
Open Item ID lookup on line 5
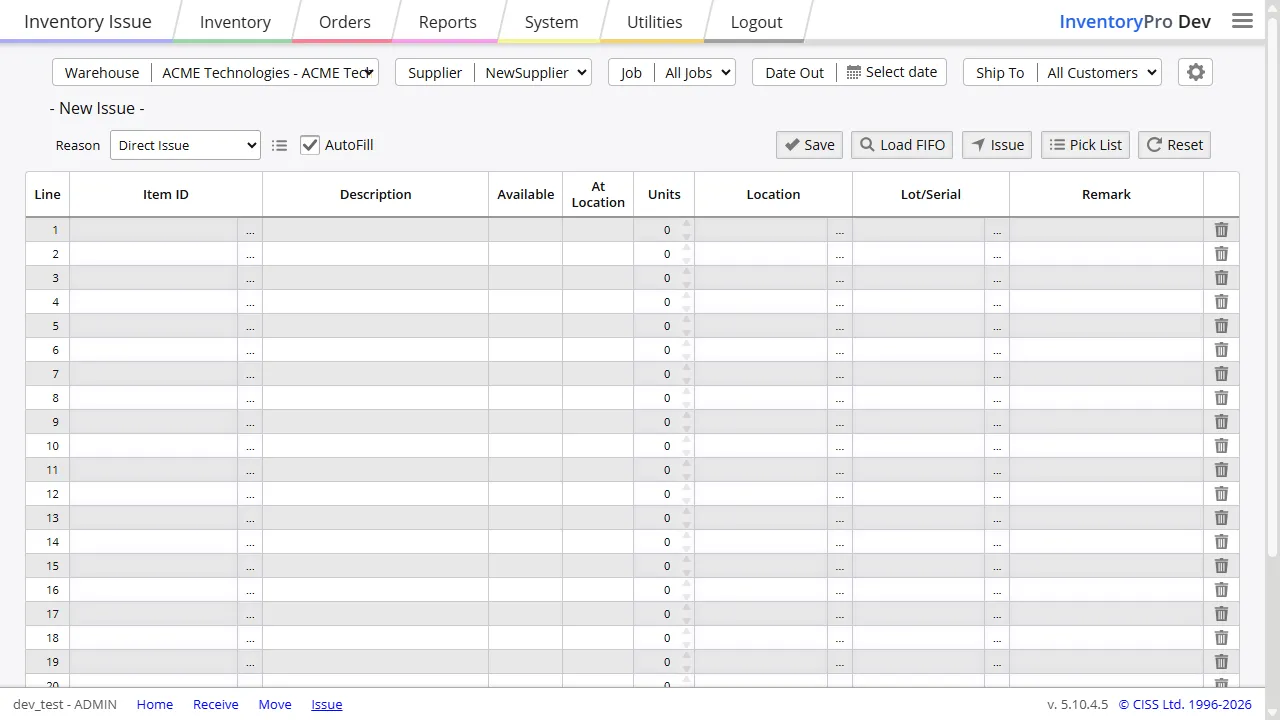[x=250, y=326]
